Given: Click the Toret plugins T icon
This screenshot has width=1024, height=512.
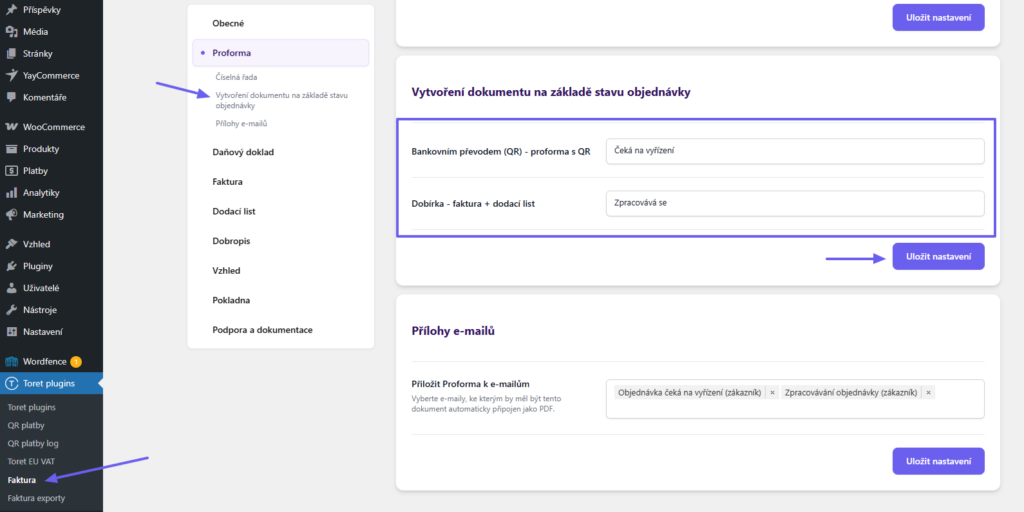Looking at the screenshot, I should click(11, 383).
